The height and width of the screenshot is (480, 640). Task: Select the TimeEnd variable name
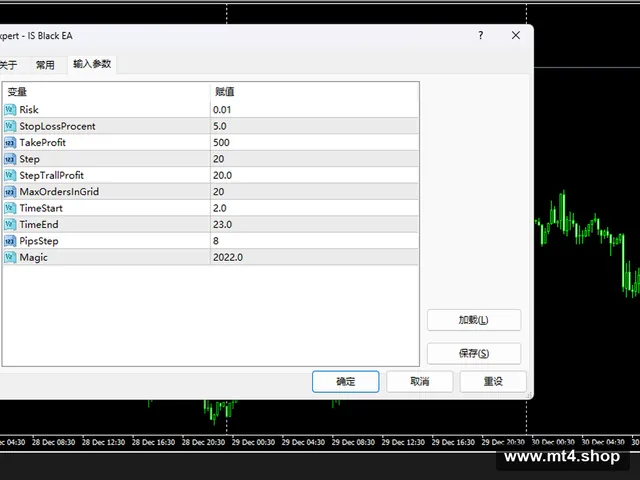click(39, 224)
